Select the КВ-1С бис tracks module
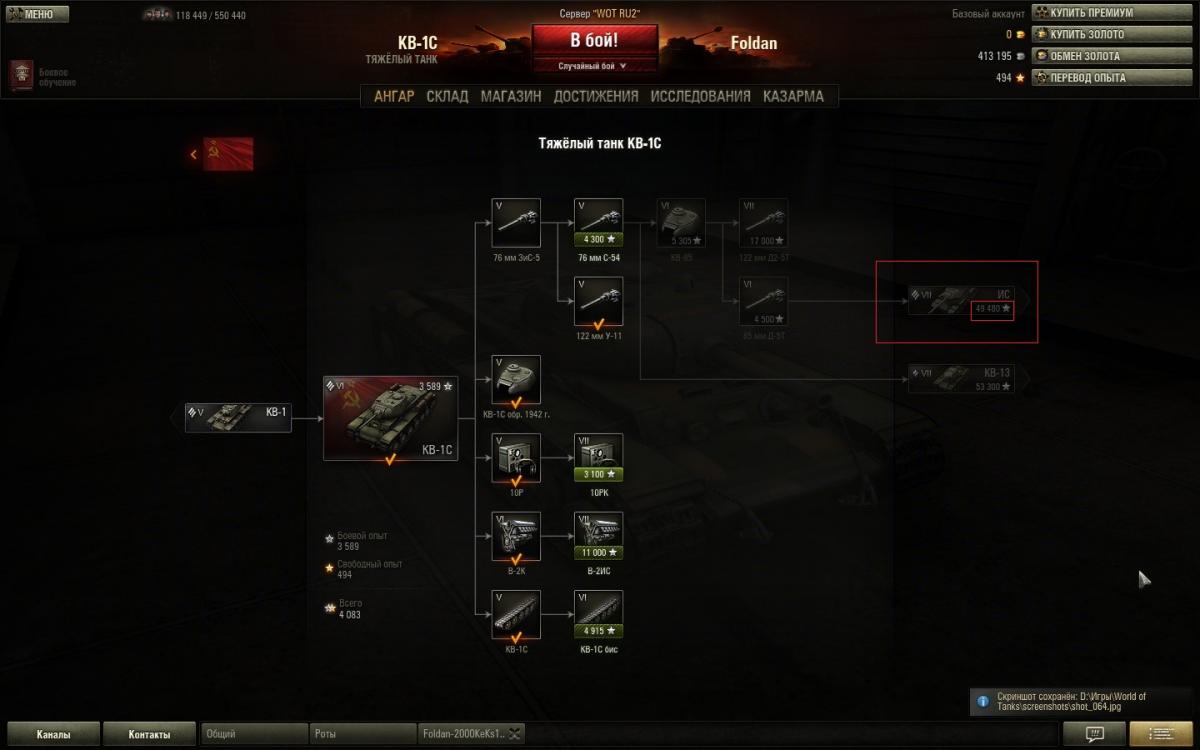The width and height of the screenshot is (1200, 750). (x=599, y=615)
